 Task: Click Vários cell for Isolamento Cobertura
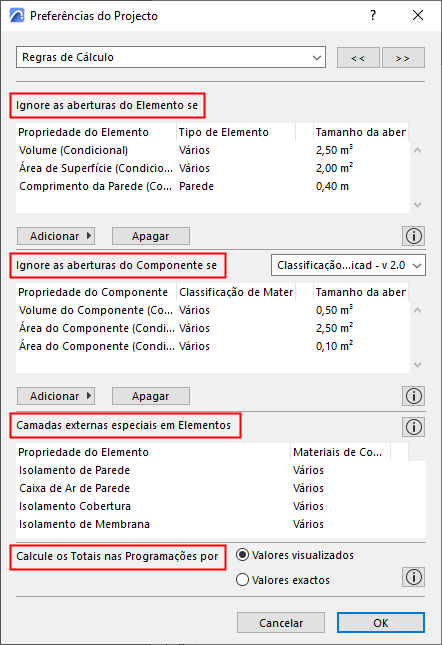click(308, 506)
